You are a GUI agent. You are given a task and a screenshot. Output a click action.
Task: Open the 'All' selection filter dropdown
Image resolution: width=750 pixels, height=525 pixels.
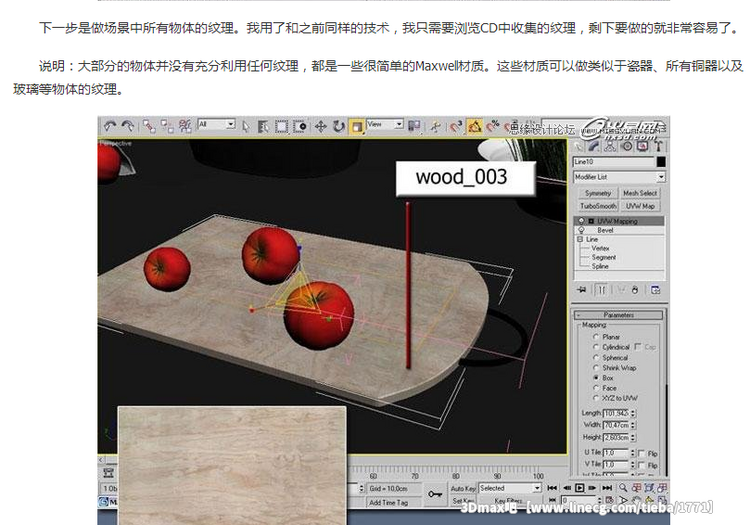216,125
